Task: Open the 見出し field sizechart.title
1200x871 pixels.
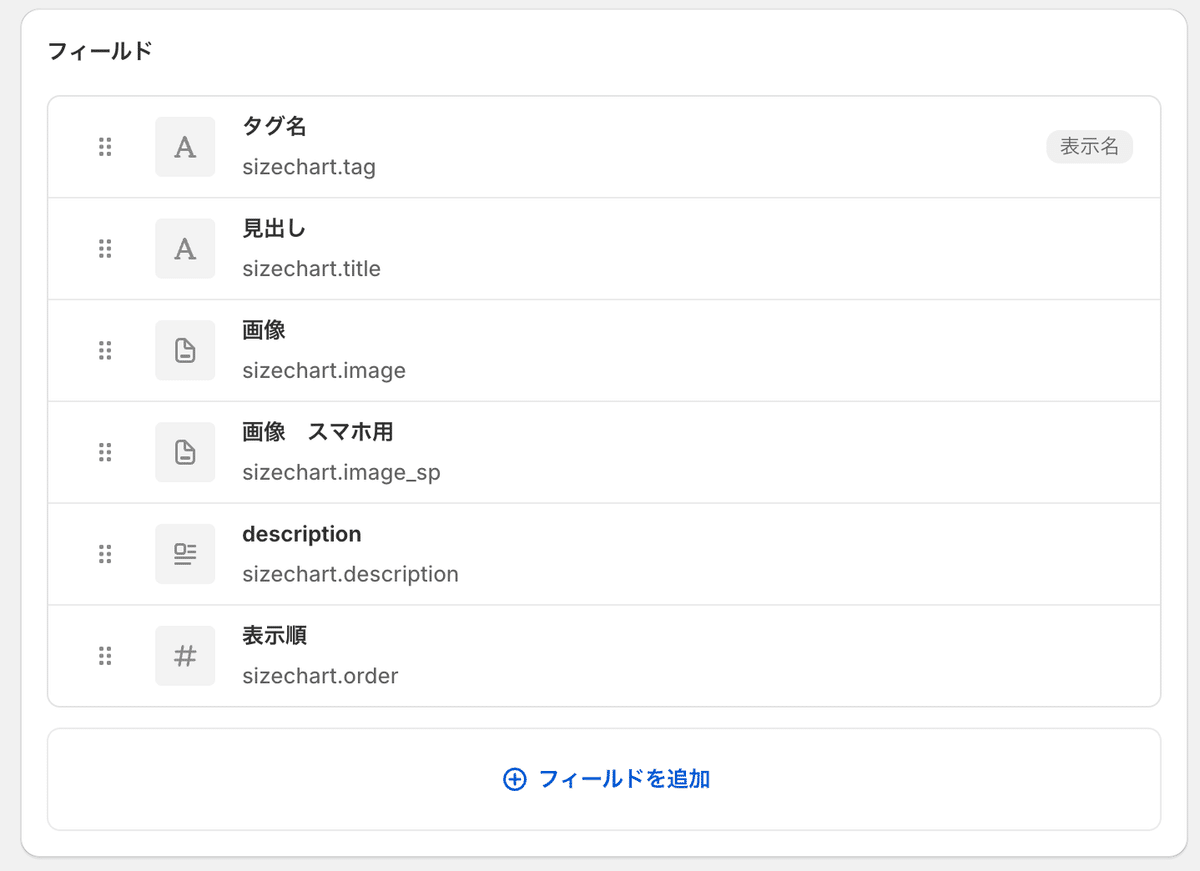Action: [604, 249]
